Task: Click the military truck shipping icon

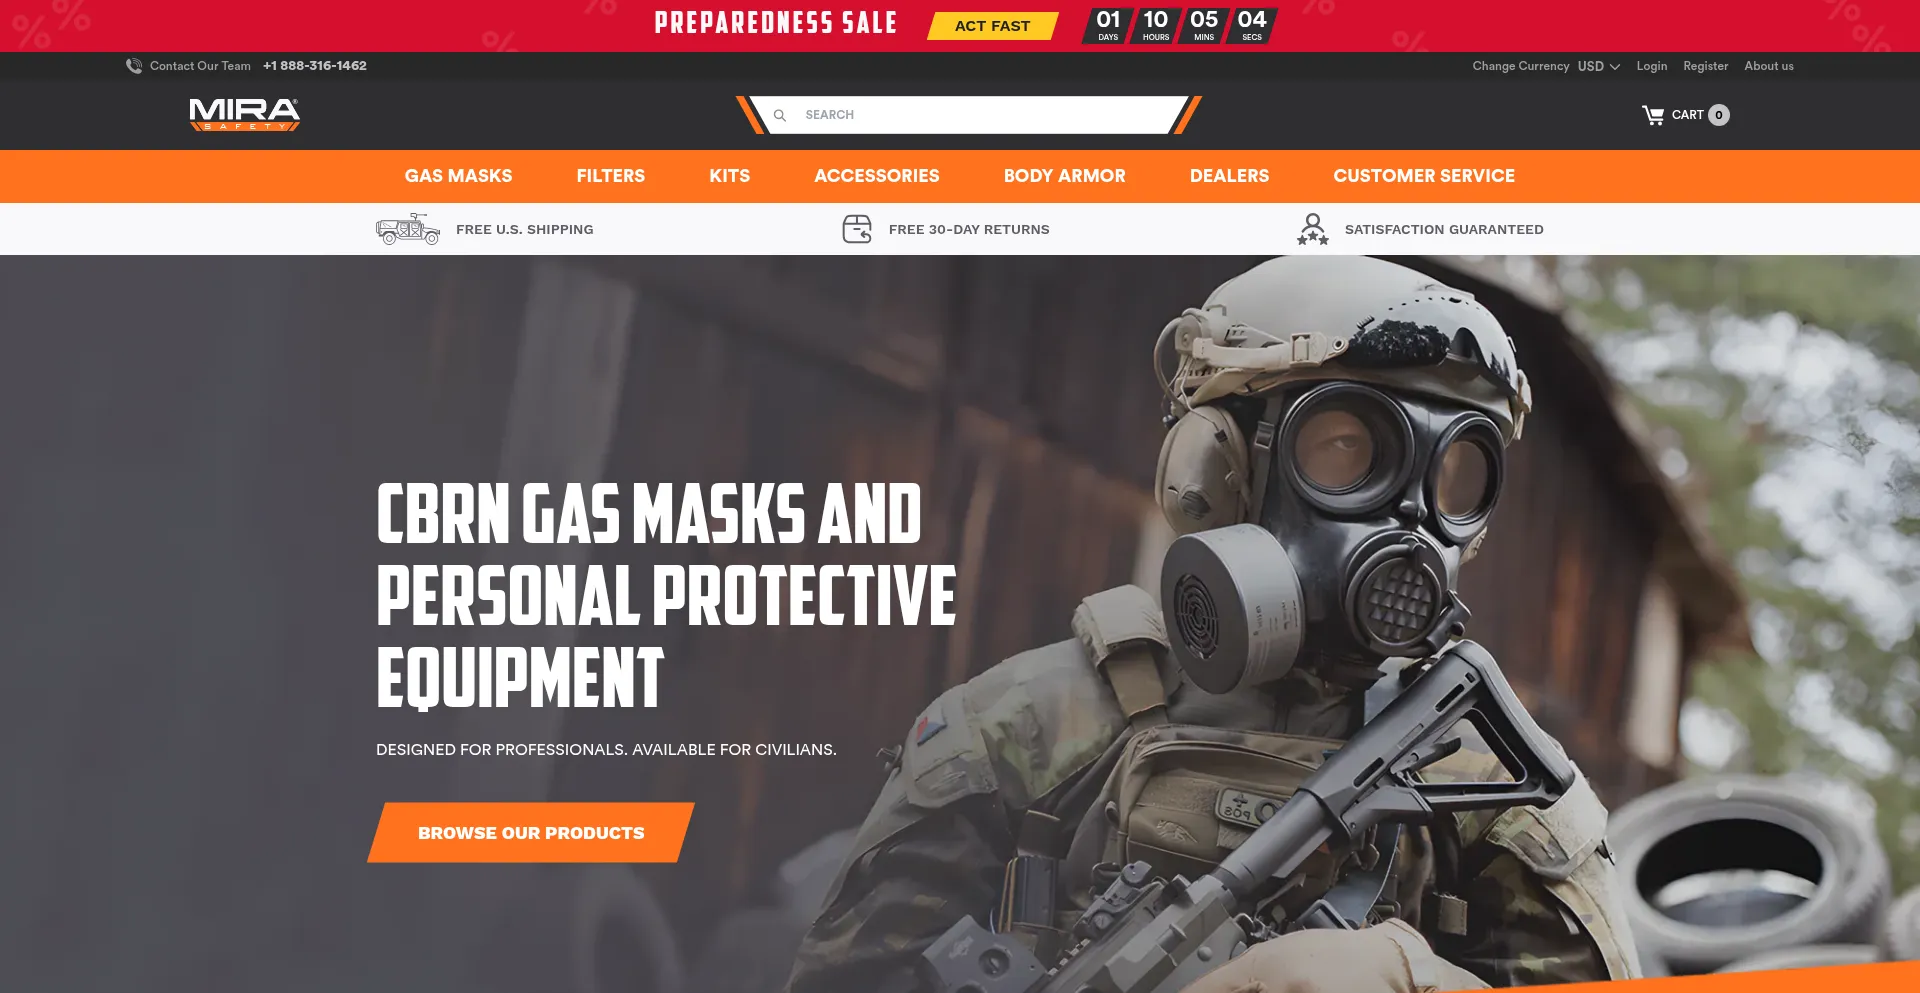Action: click(x=408, y=229)
